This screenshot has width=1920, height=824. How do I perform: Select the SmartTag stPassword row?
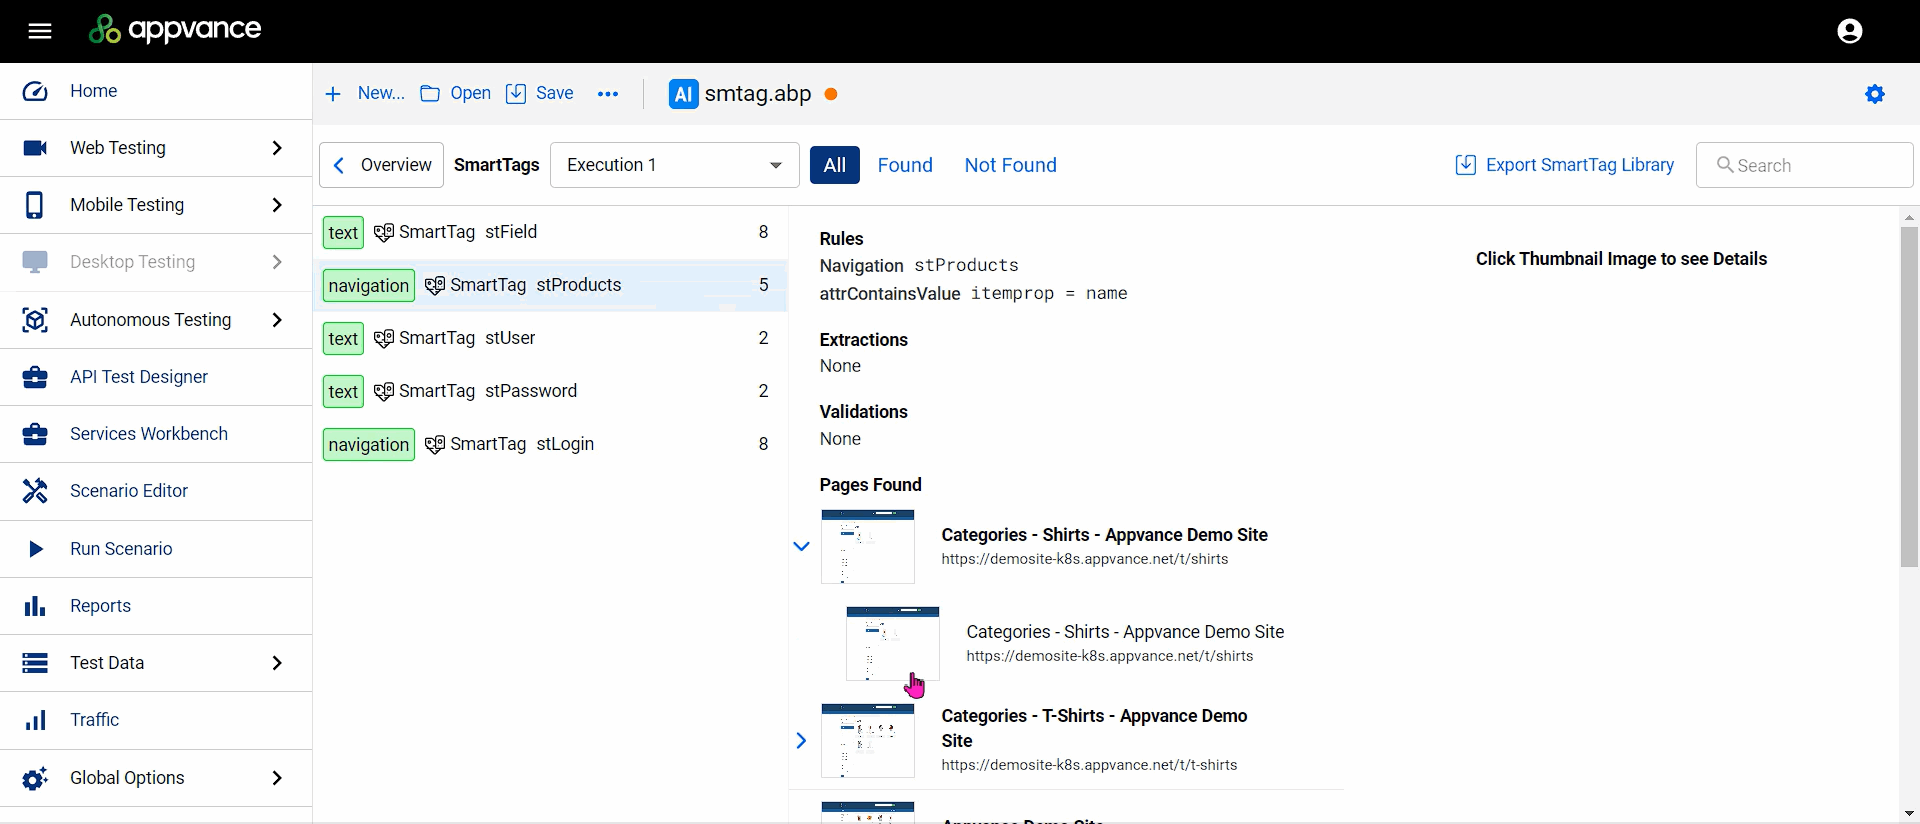tap(551, 392)
